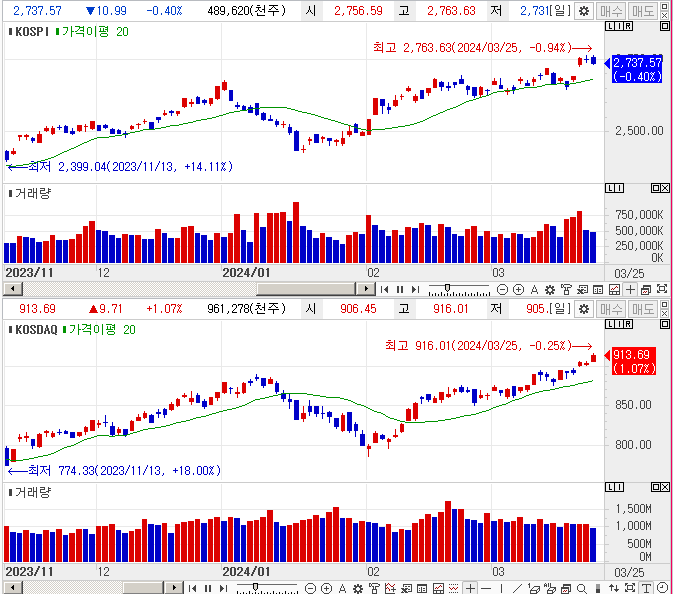Screen dimensions: 673x594
Task: Close the KOSDAQ 거래량 volume pane
Action: pos(665,487)
